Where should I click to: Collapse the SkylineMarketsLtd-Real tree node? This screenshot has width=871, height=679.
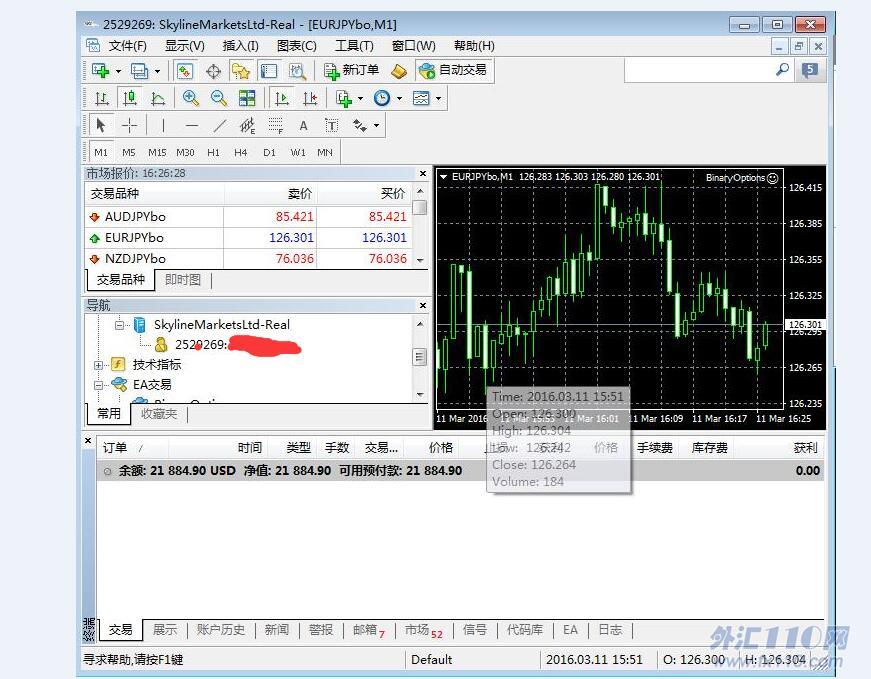coord(119,324)
